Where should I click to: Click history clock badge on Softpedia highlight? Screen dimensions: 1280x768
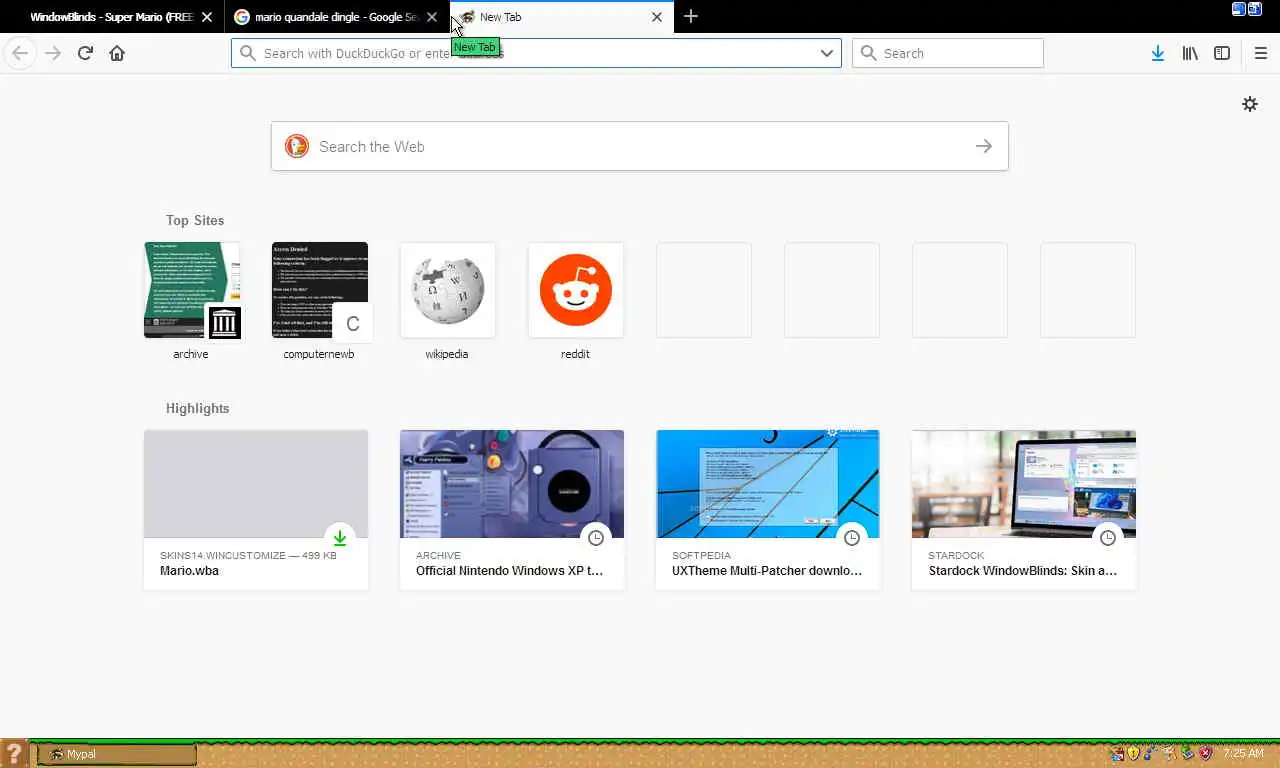(x=852, y=538)
